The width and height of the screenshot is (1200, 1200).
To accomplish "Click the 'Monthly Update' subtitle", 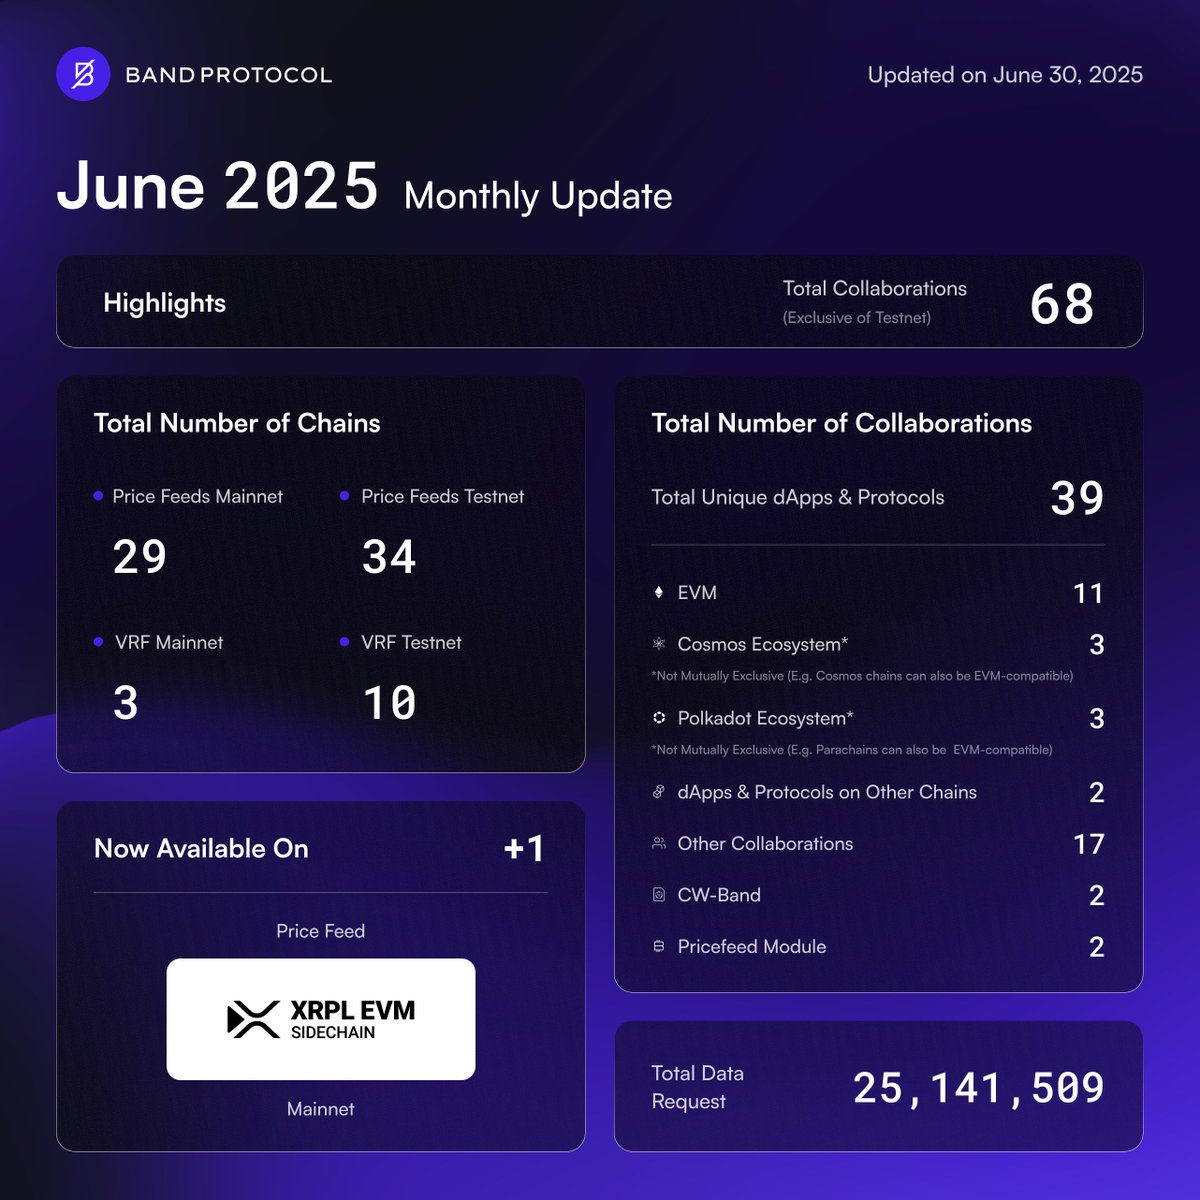I will [x=538, y=196].
